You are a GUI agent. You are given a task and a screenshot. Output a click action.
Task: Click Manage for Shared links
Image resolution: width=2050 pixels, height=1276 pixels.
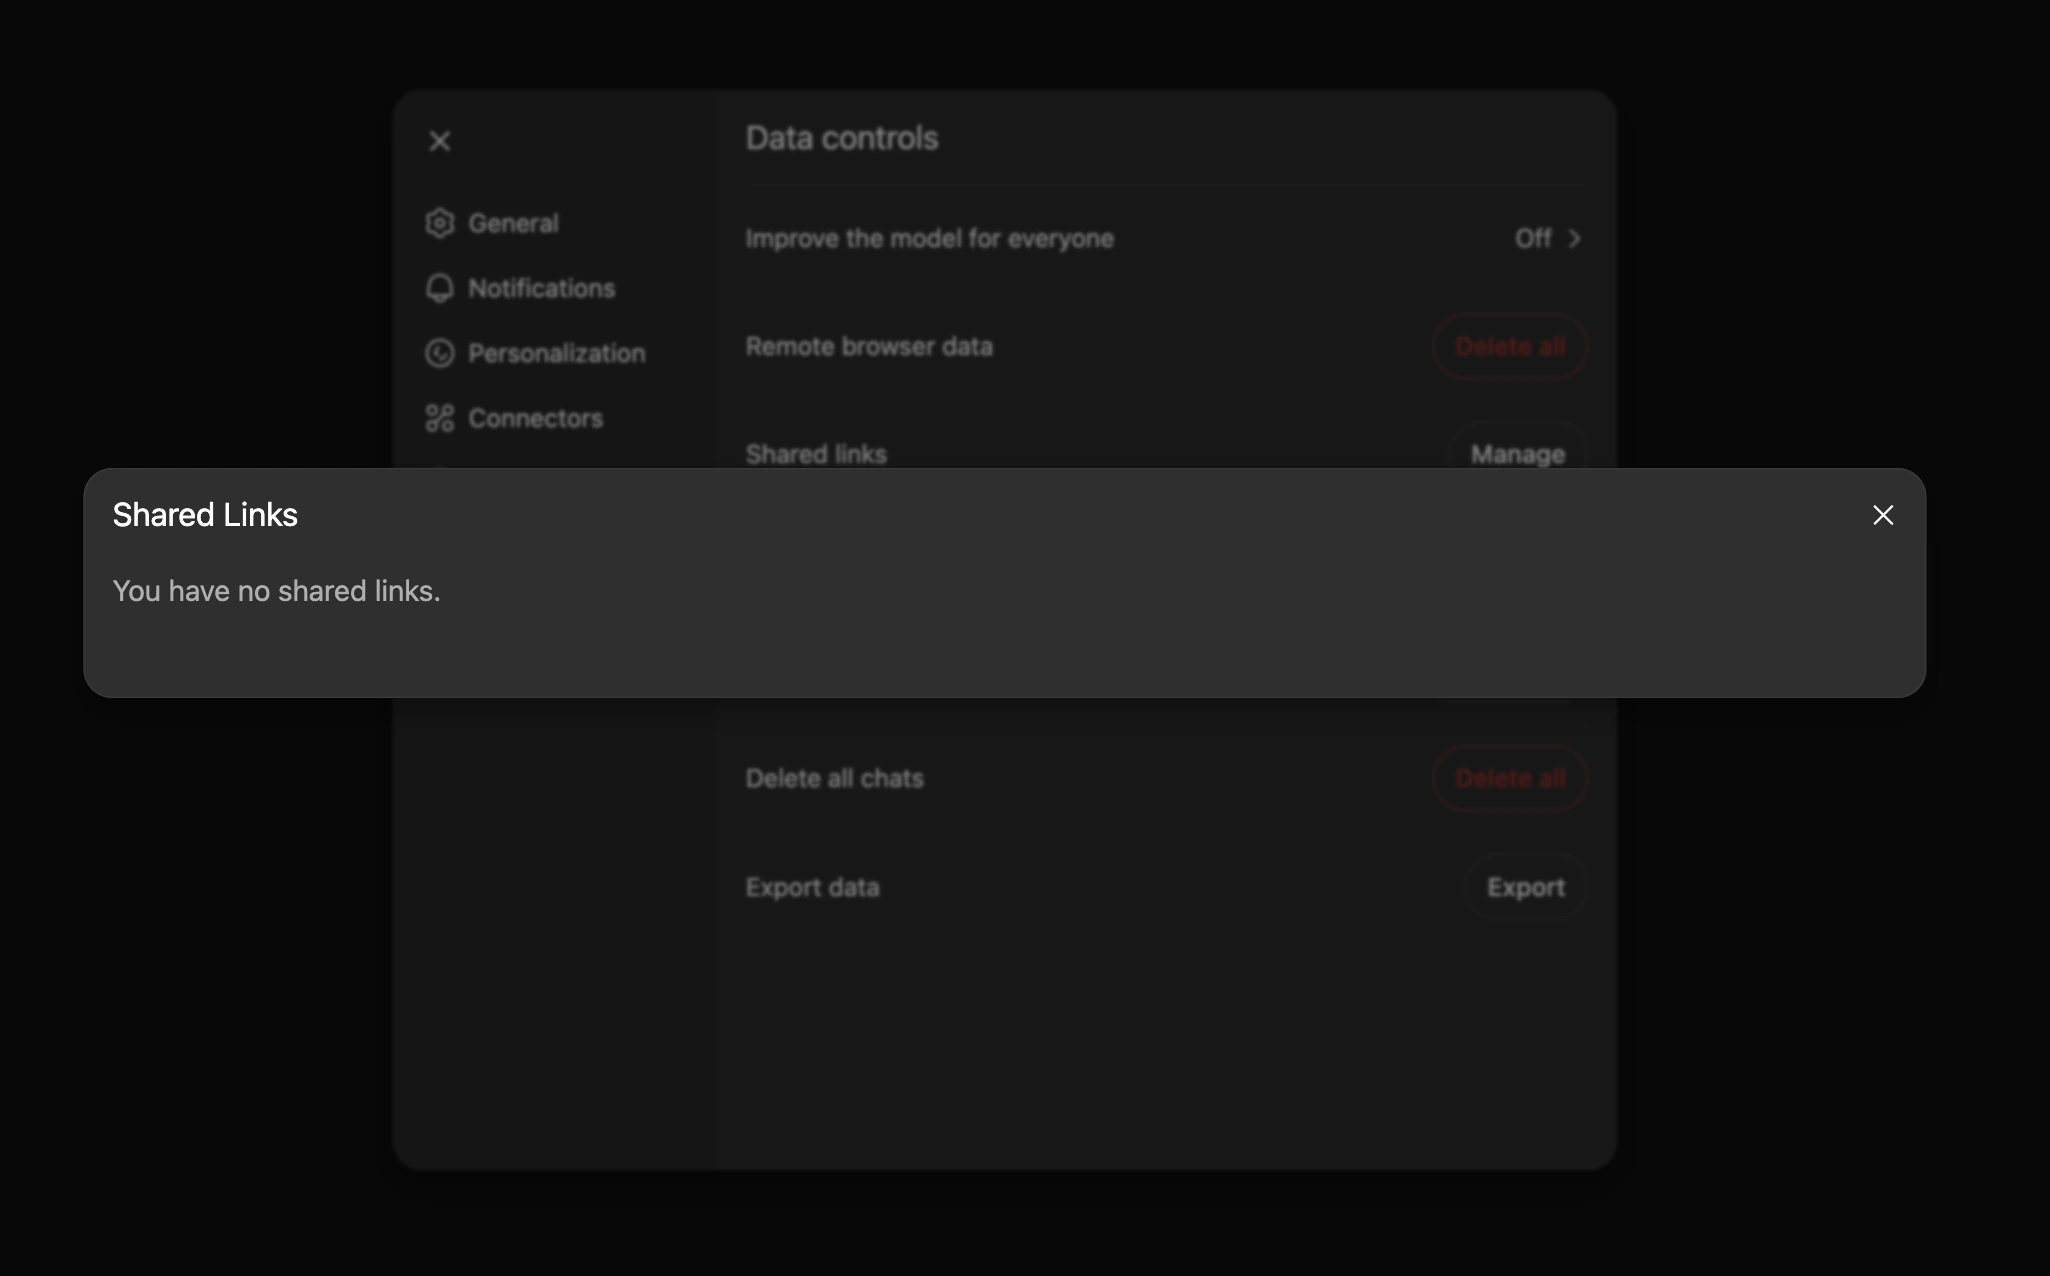click(x=1517, y=453)
